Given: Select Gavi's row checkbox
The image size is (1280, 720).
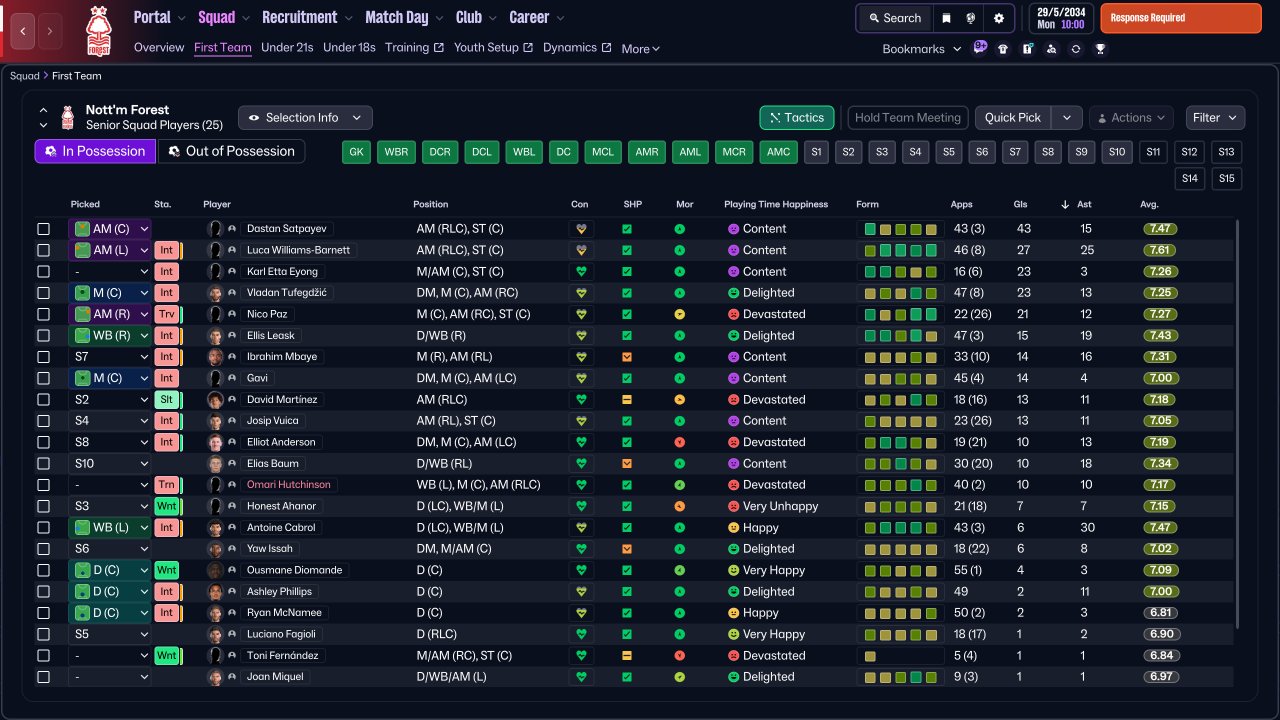Looking at the screenshot, I should click(x=43, y=378).
